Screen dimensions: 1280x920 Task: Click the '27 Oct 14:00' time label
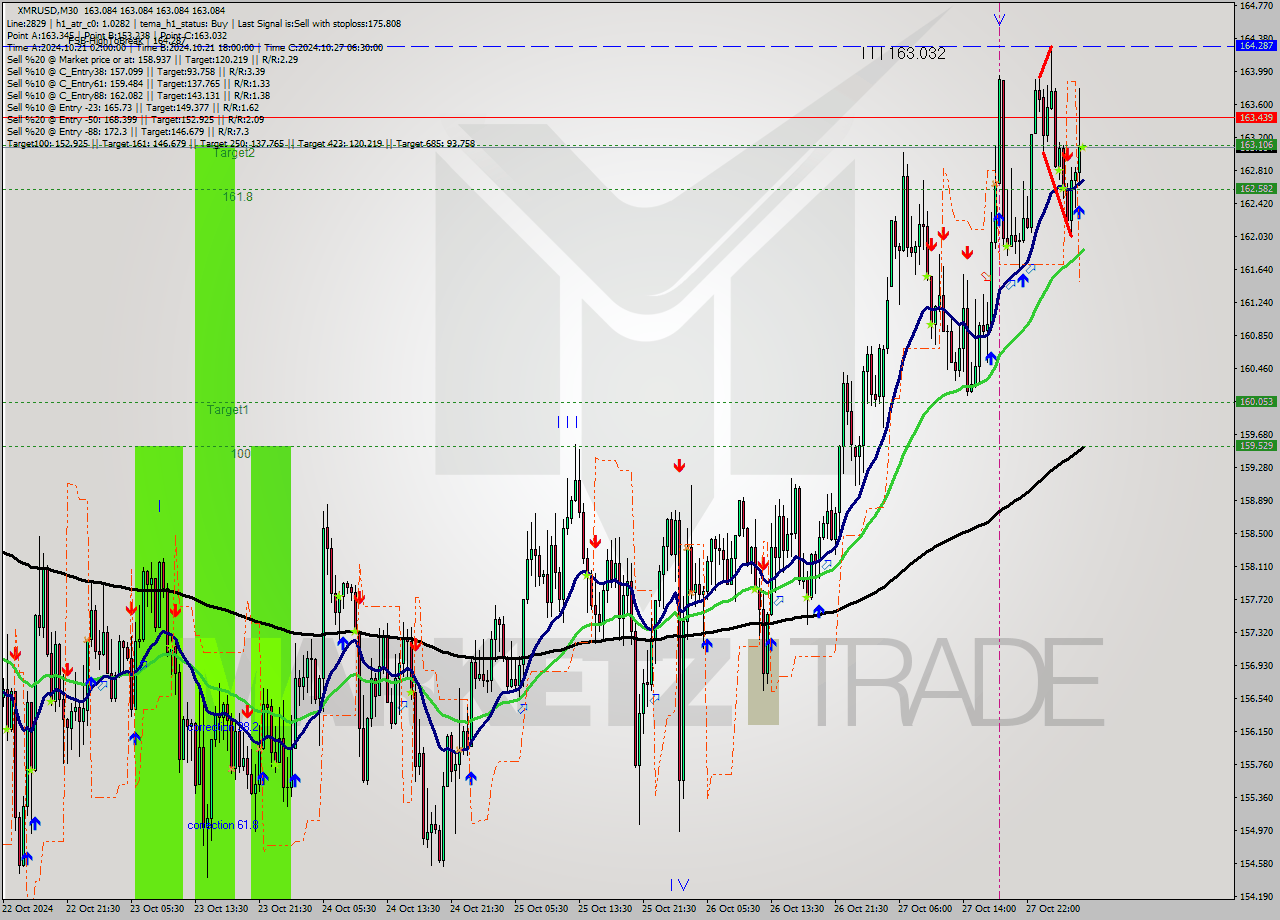click(x=990, y=908)
